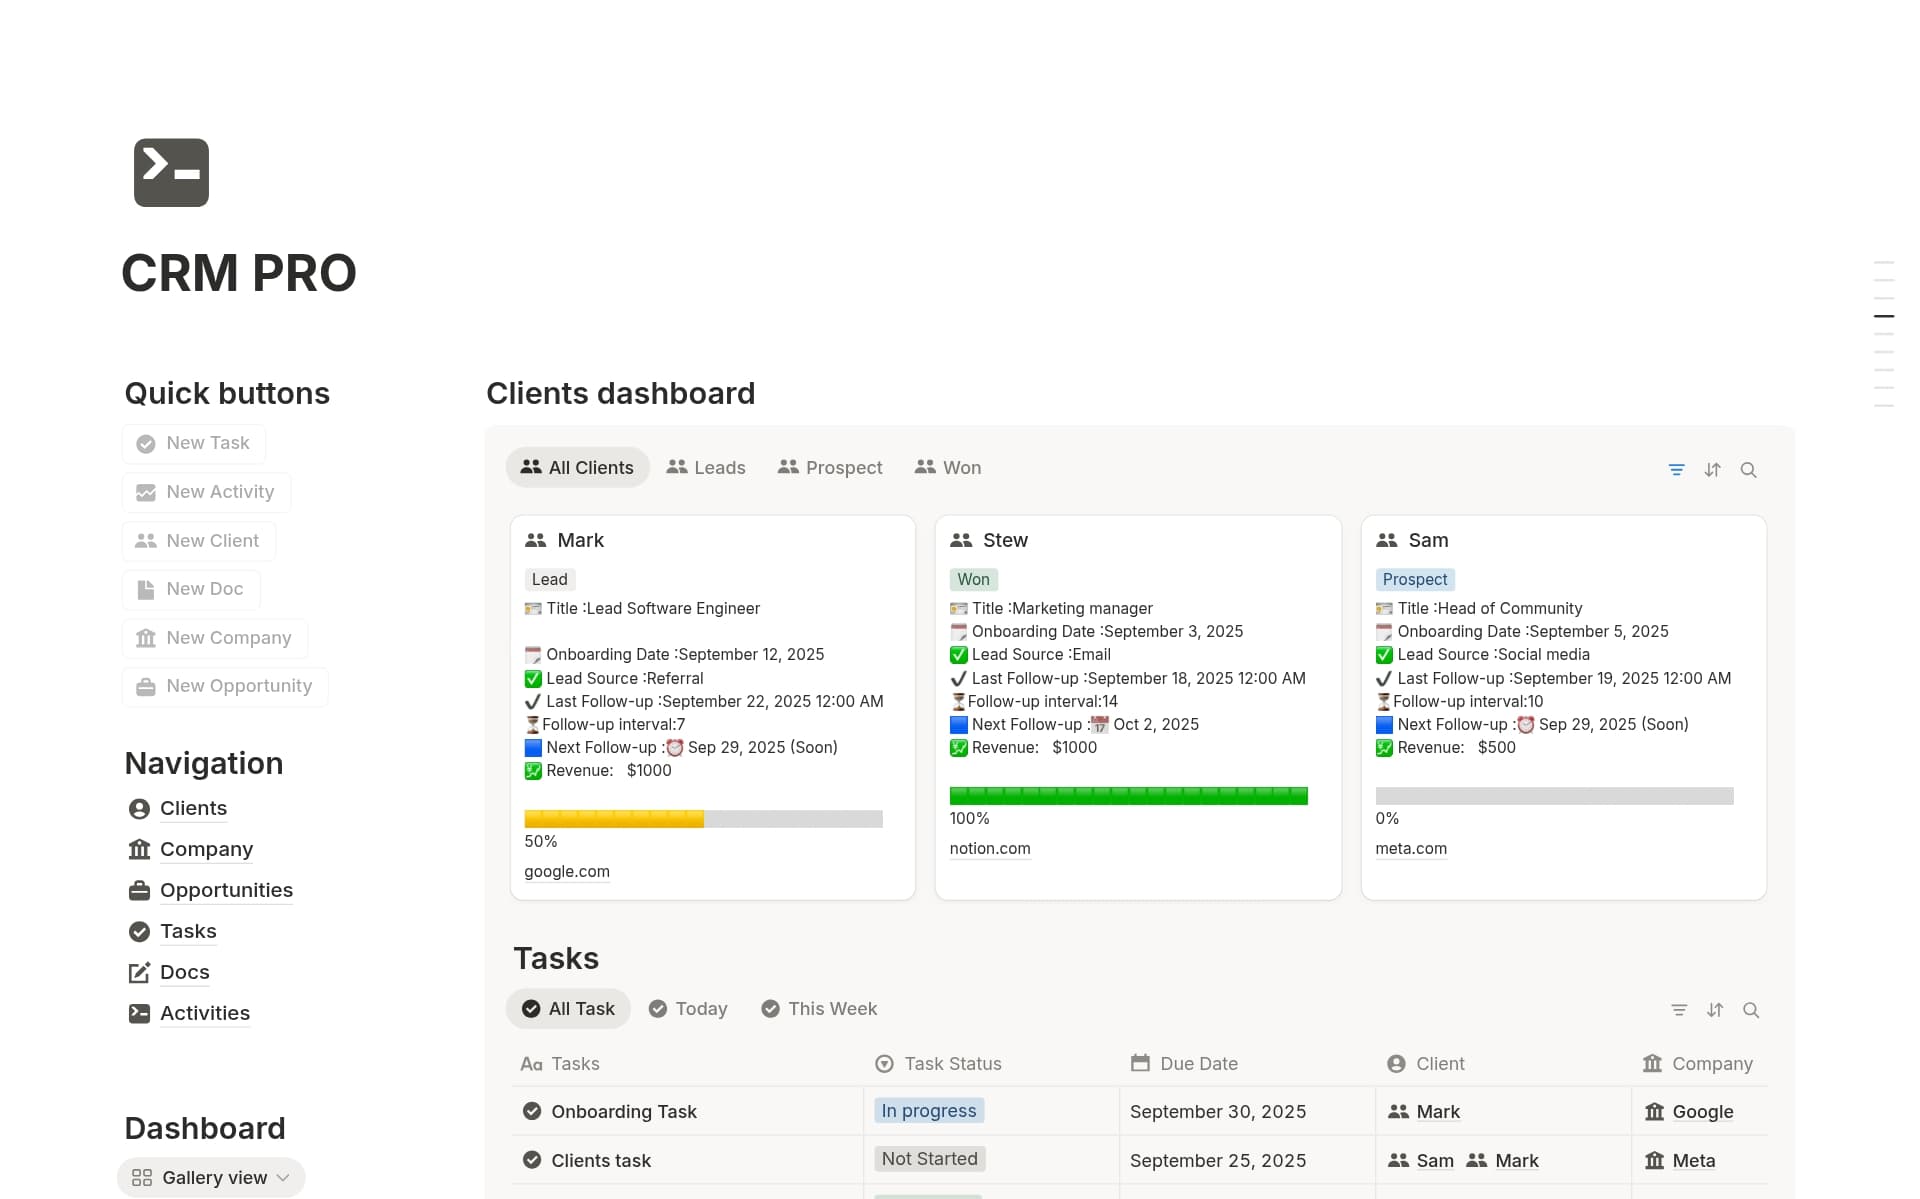Open search in the Clients dashboard
This screenshot has height=1199, width=1920.
(1749, 469)
